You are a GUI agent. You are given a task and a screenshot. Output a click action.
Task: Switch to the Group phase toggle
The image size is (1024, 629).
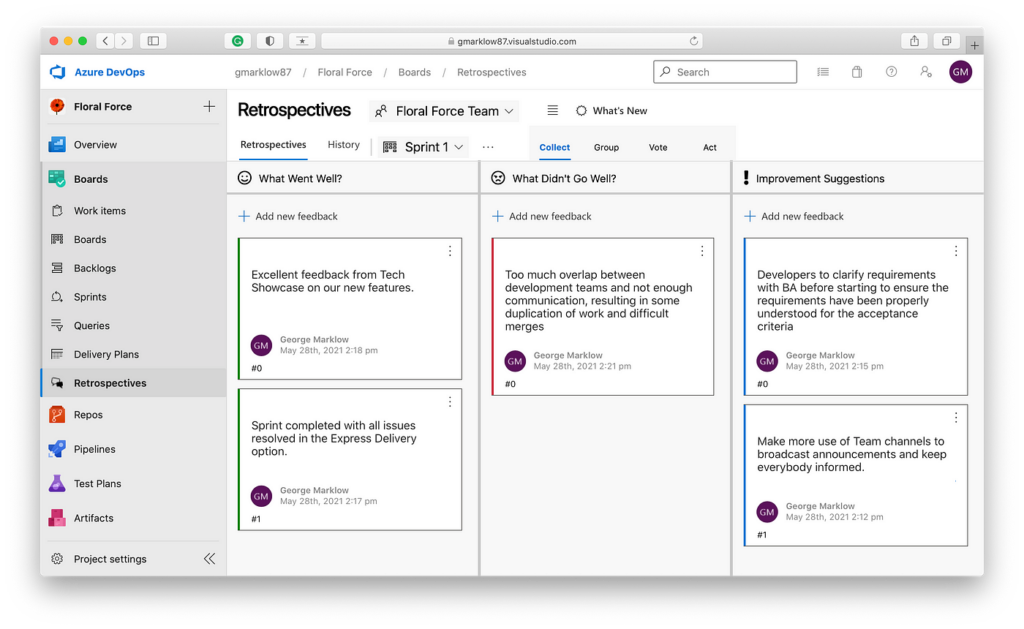coord(606,146)
